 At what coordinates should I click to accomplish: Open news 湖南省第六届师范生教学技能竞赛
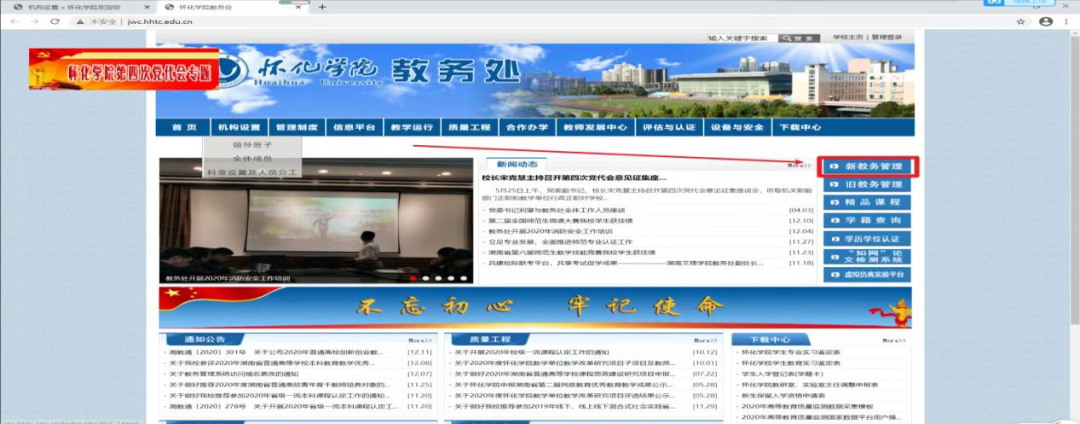coord(572,253)
